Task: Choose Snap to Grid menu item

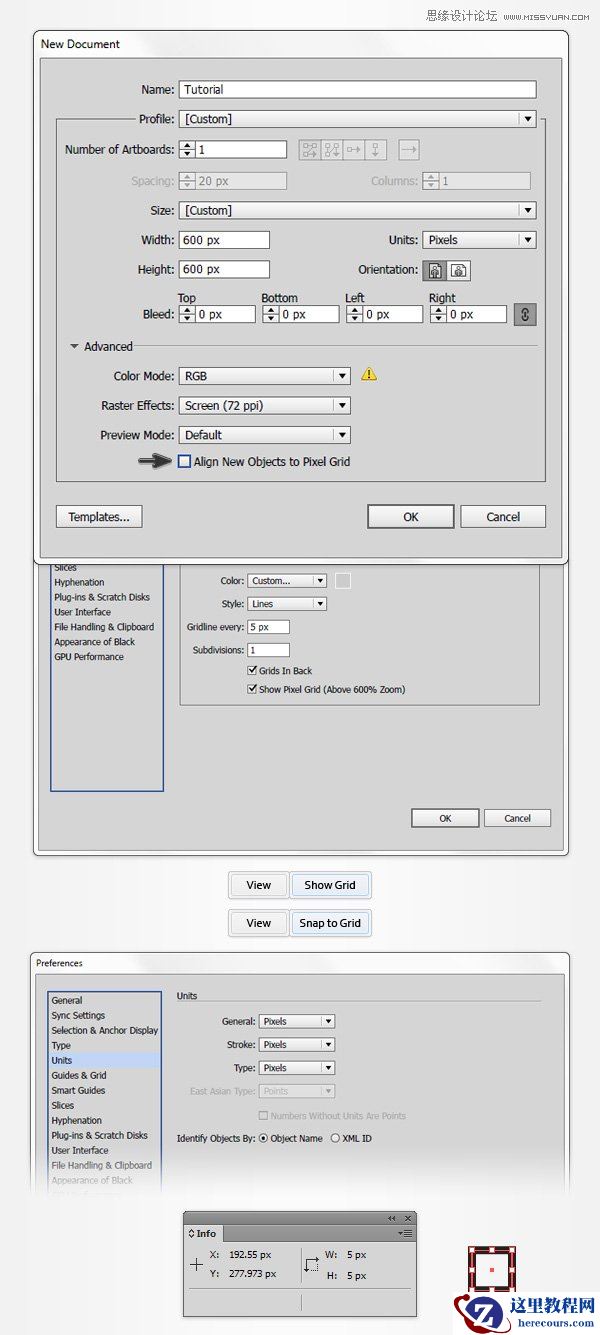Action: pos(330,923)
